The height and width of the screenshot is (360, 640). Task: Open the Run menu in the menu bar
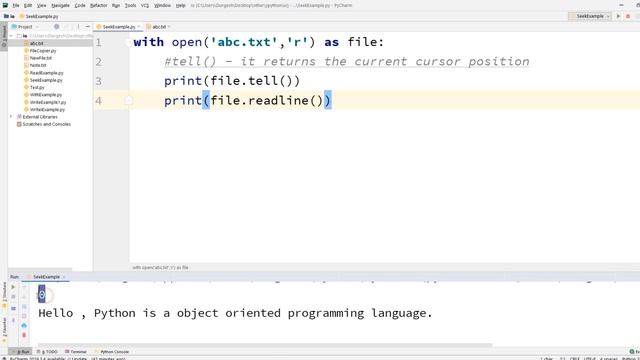point(116,5)
